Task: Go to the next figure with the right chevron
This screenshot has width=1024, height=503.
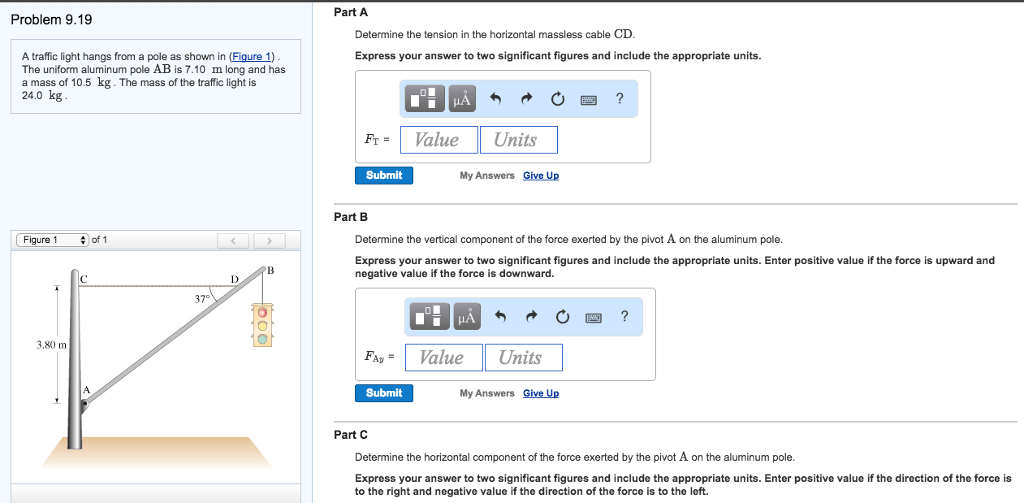Action: coord(269,241)
